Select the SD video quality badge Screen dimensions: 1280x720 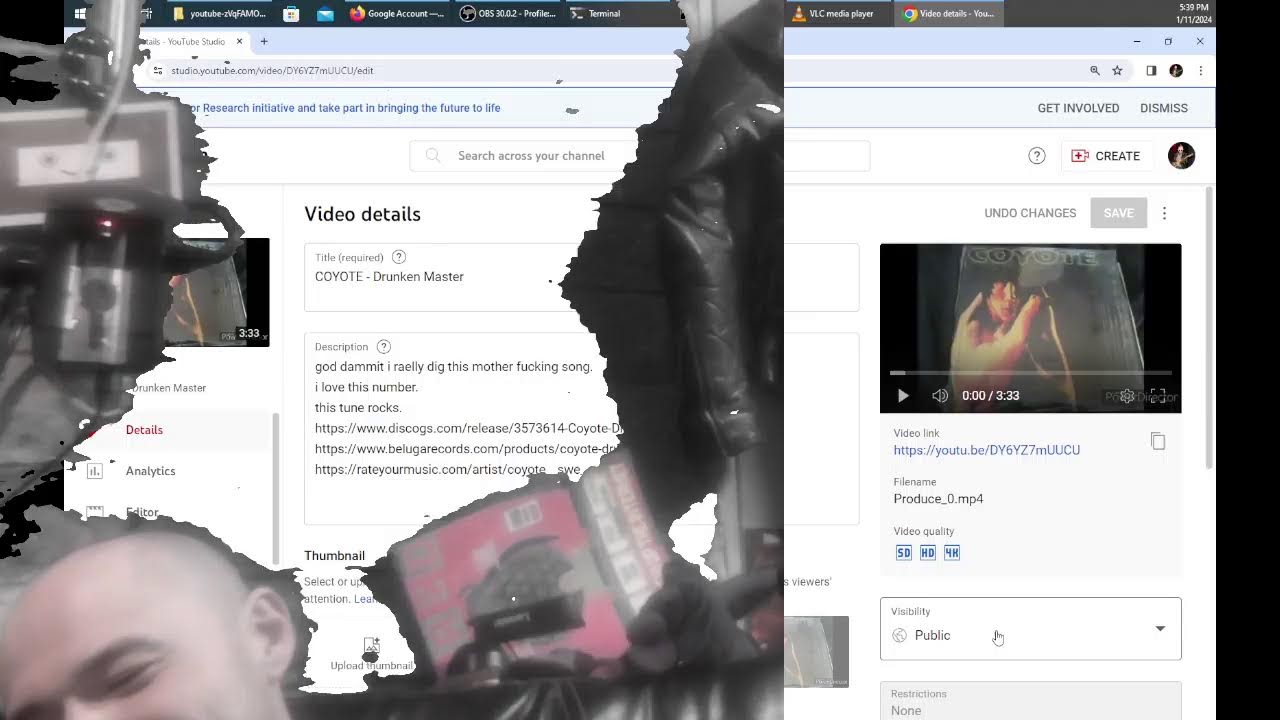click(904, 553)
